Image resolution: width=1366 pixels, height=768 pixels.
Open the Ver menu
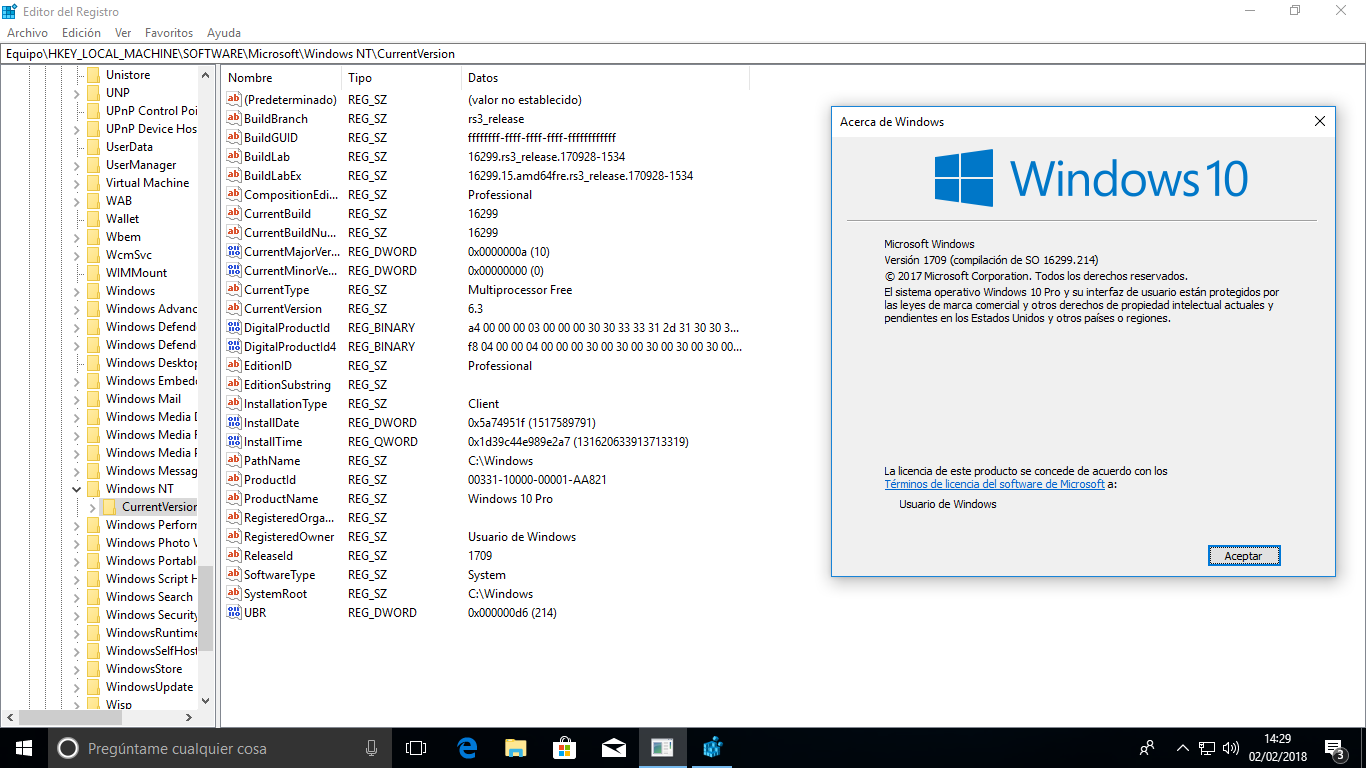[x=123, y=33]
